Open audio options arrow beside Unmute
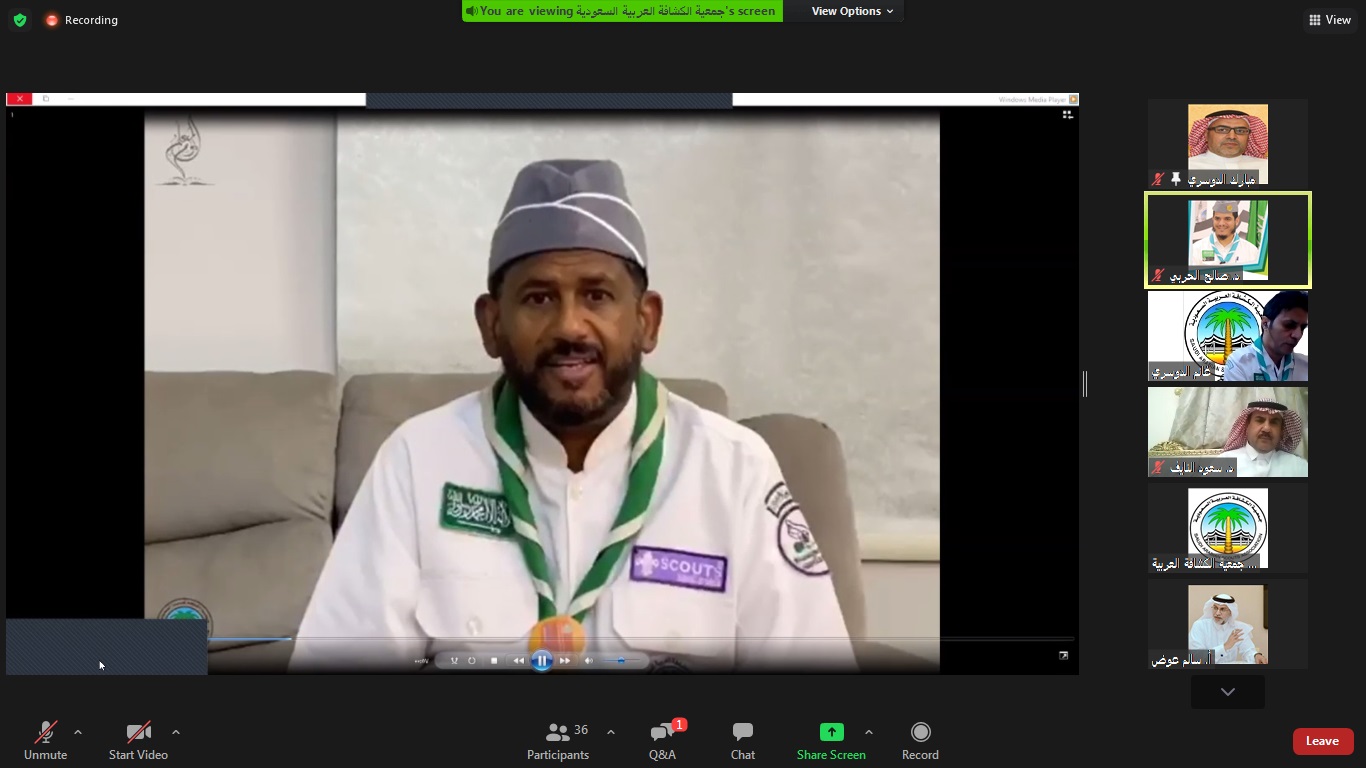The image size is (1366, 768). pyautogui.click(x=78, y=732)
